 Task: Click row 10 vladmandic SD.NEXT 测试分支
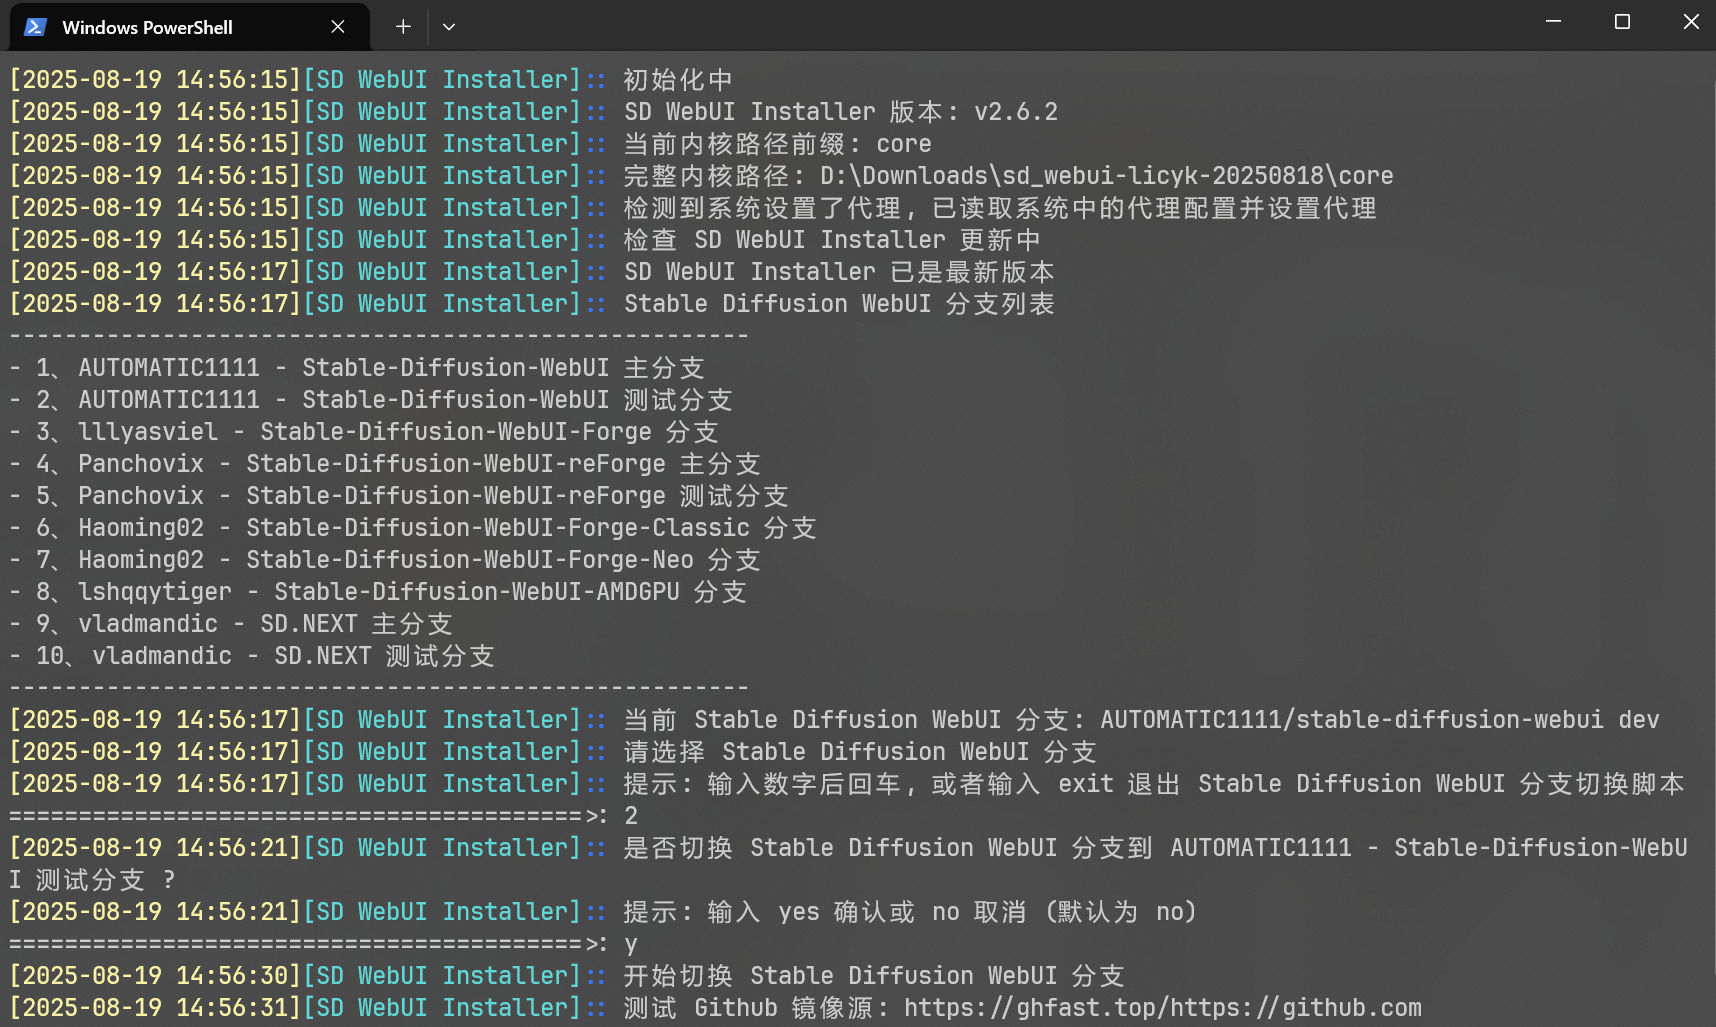(252, 656)
